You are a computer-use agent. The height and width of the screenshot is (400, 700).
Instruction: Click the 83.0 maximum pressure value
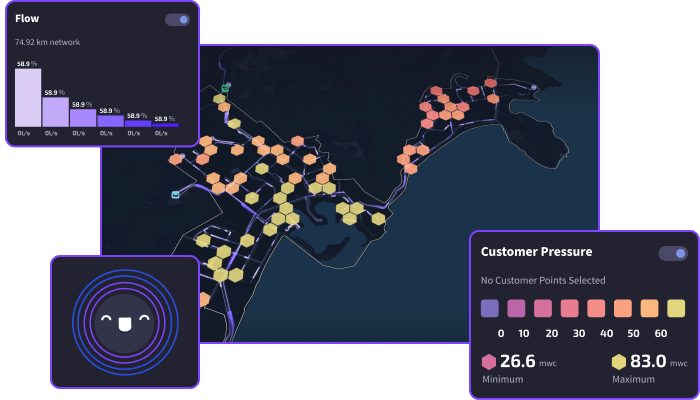(647, 362)
